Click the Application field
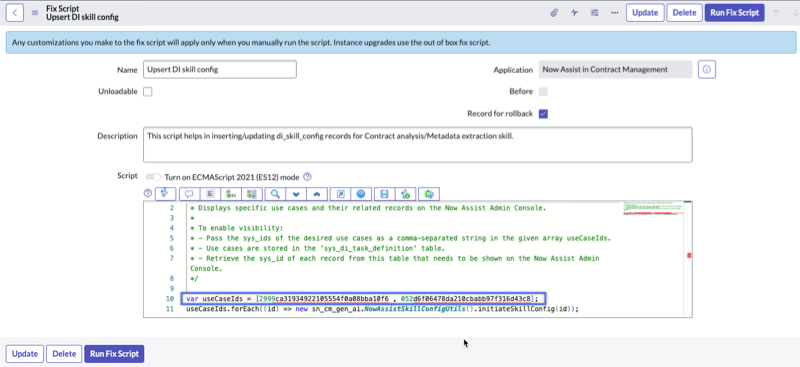Screen dimensions: 800x367 [615, 69]
